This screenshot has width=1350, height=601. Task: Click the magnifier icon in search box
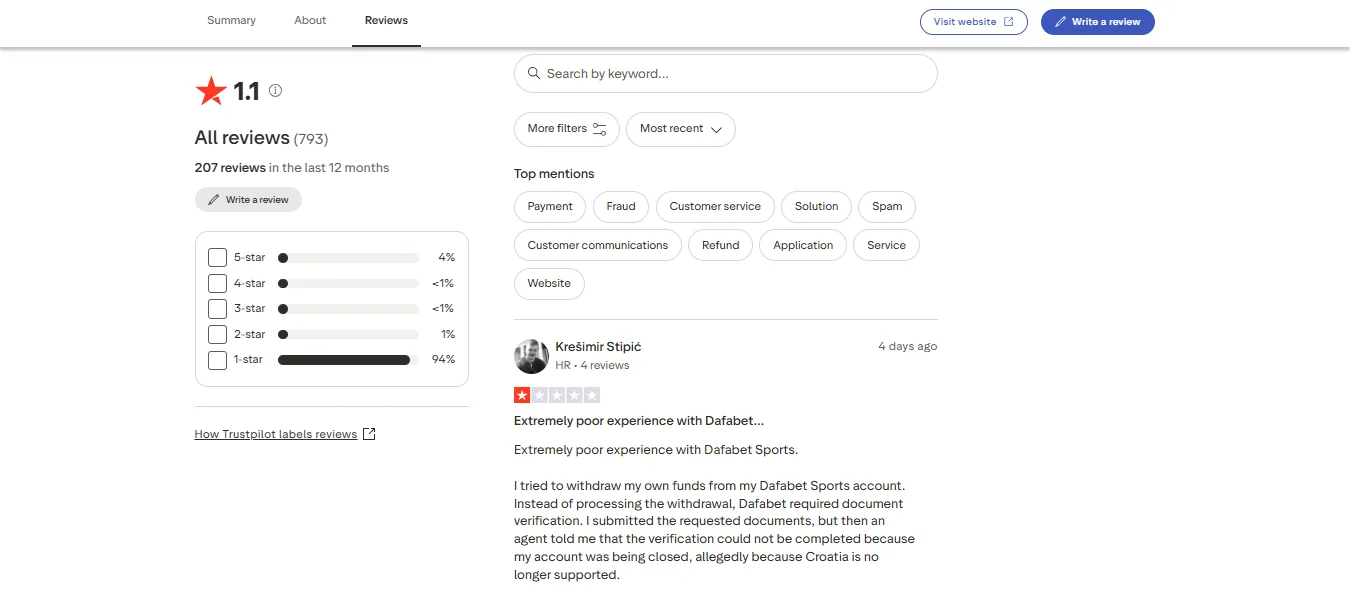[534, 74]
